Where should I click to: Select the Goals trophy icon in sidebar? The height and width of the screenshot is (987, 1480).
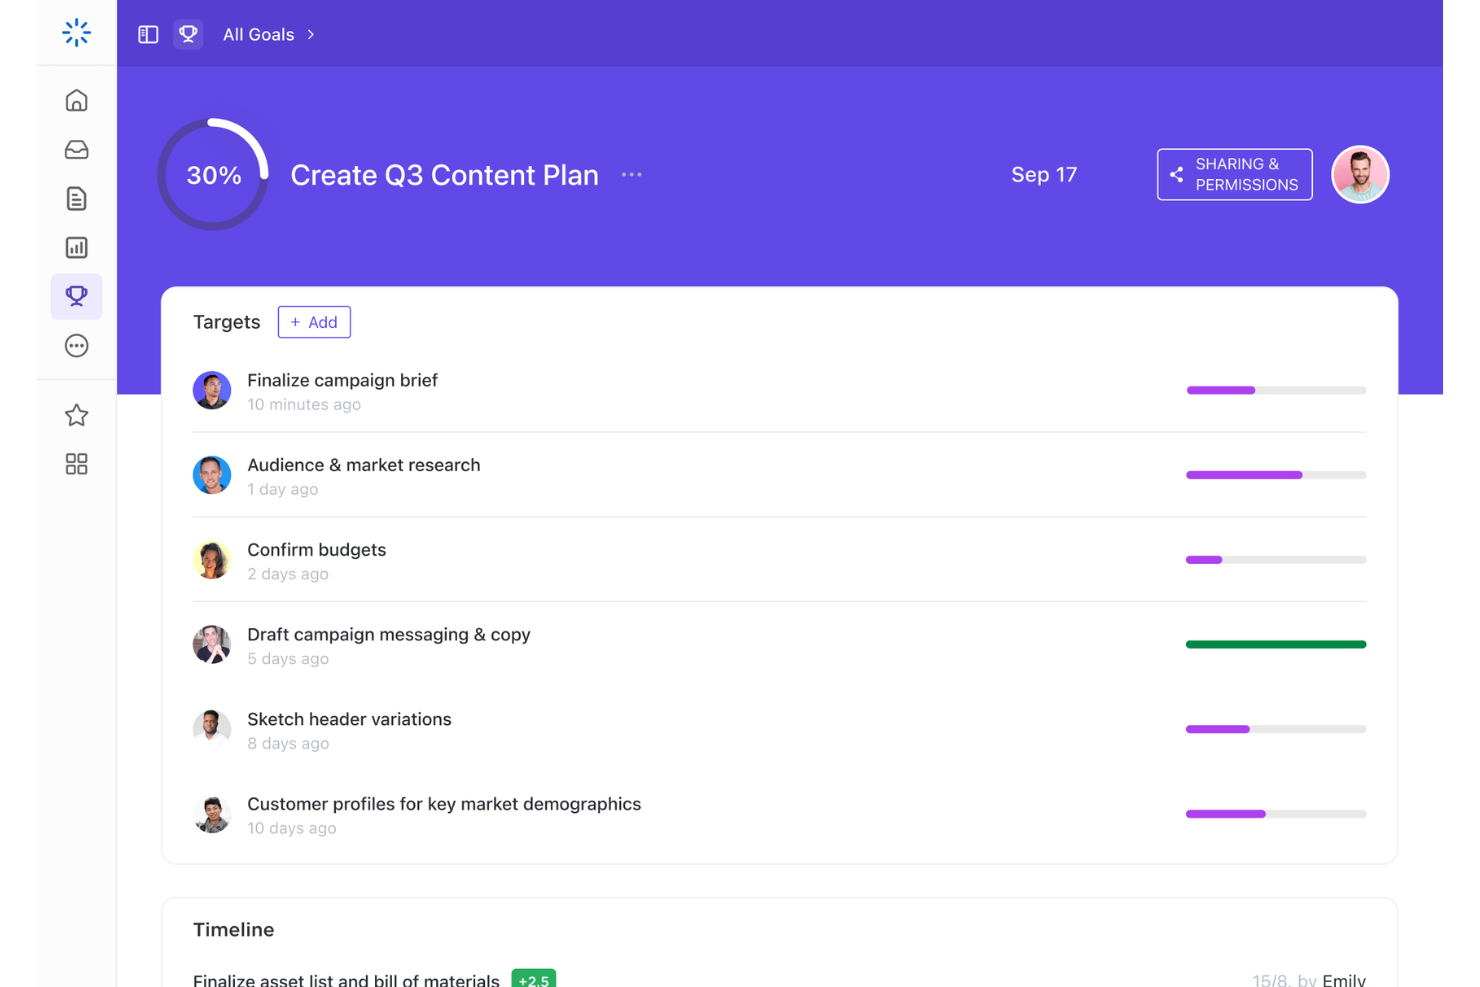[x=76, y=296]
